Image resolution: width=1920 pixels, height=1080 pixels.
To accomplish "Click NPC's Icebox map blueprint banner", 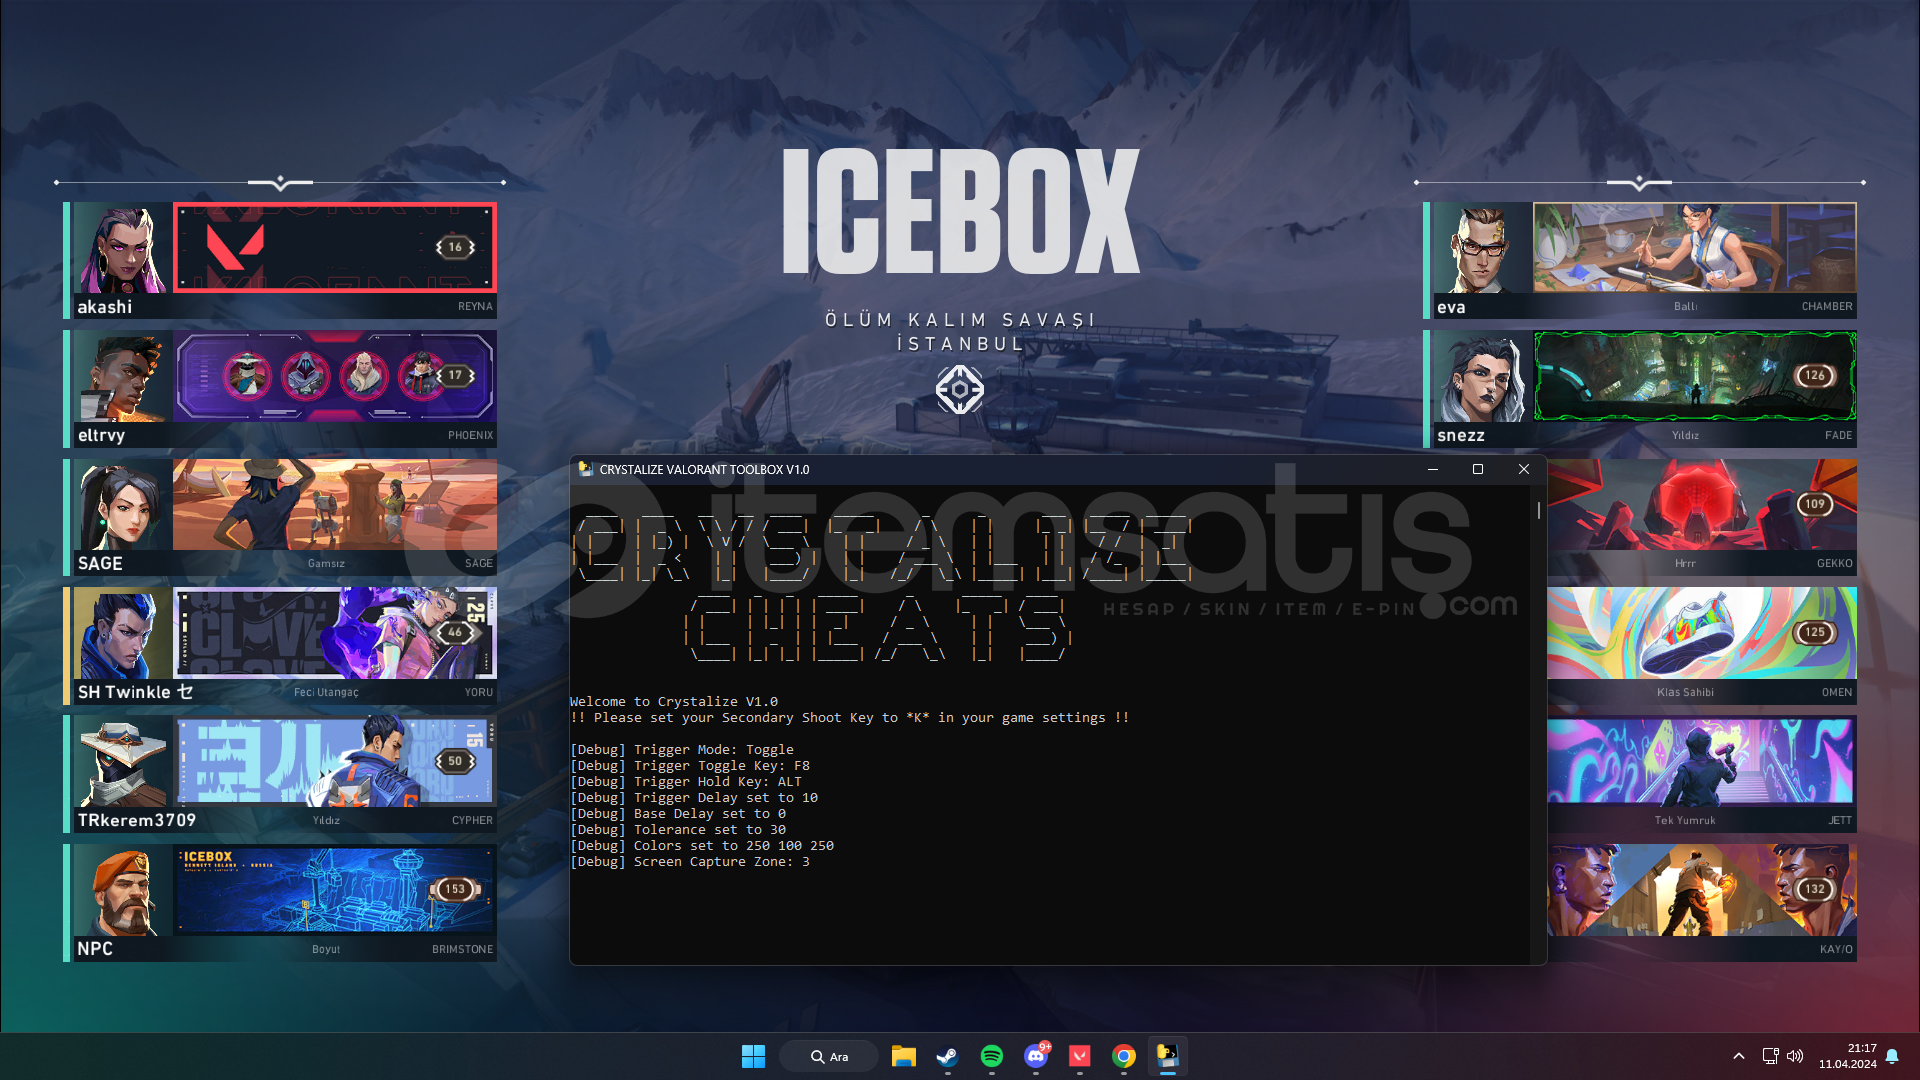I will tap(334, 890).
